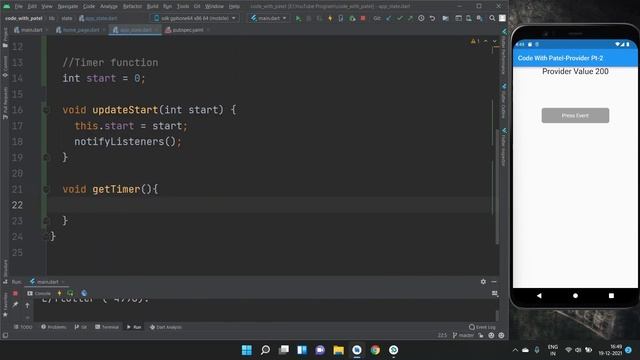Click the //Timer function comment
Screen dimensions: 640x360
110,62
